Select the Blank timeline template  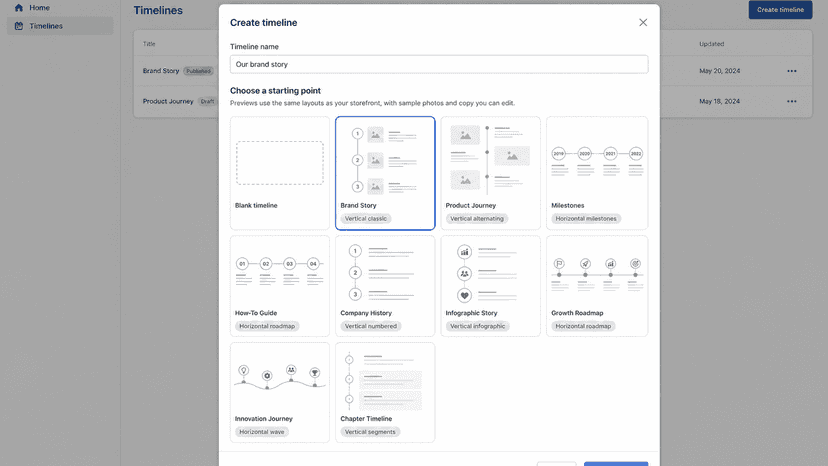pyautogui.click(x=280, y=173)
